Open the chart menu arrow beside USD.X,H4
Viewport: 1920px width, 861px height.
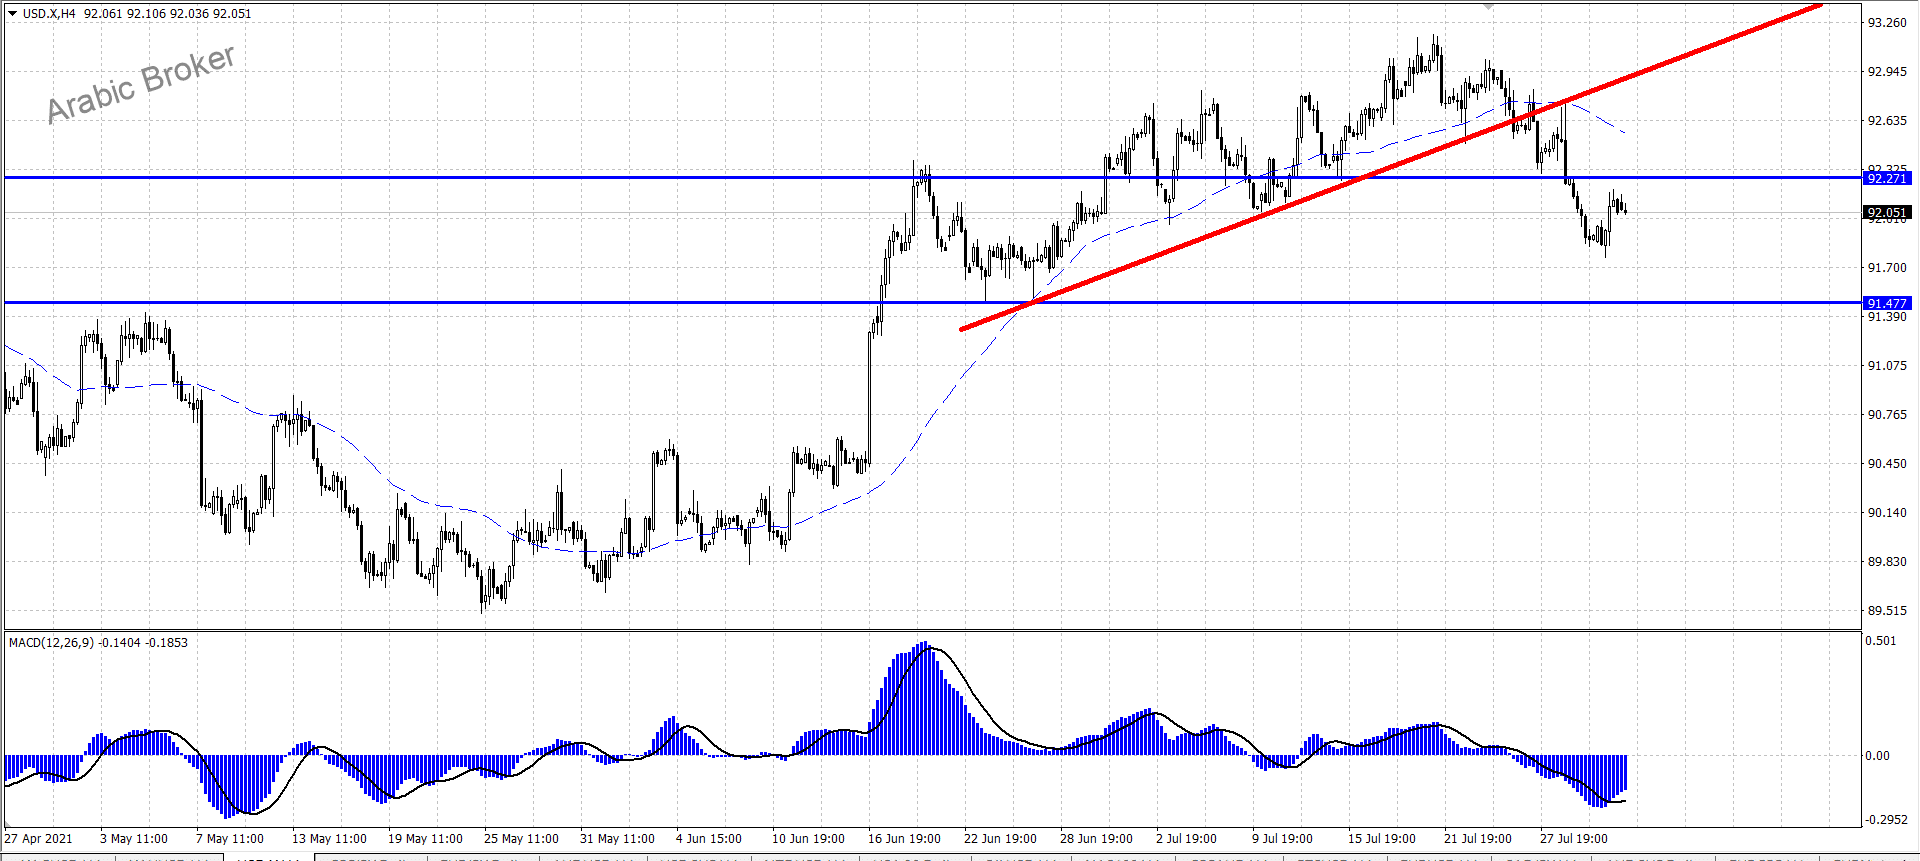(13, 14)
